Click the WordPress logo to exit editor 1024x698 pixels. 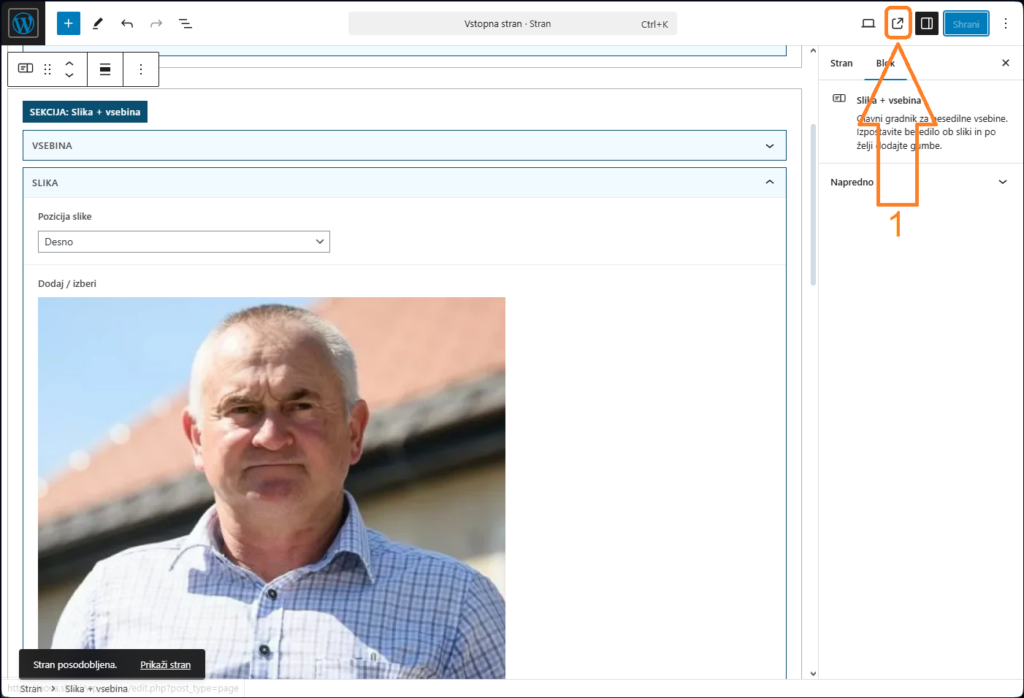click(23, 23)
